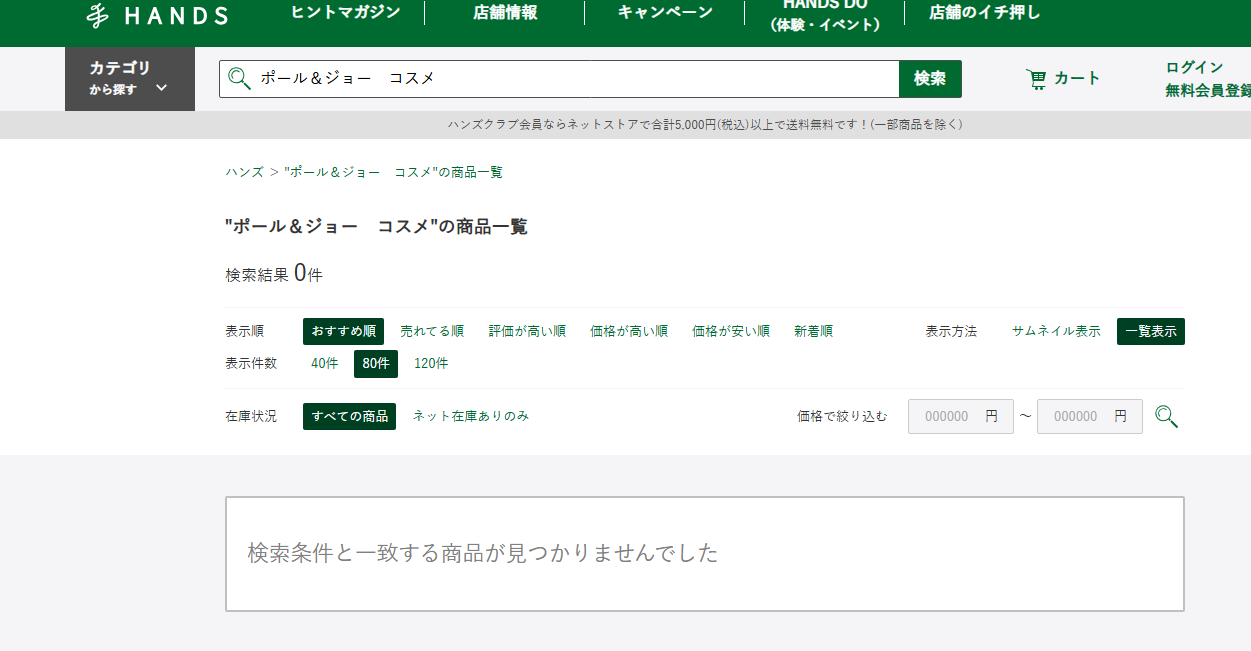The width and height of the screenshot is (1251, 651).
Task: Show 120件 per page
Action: (431, 364)
